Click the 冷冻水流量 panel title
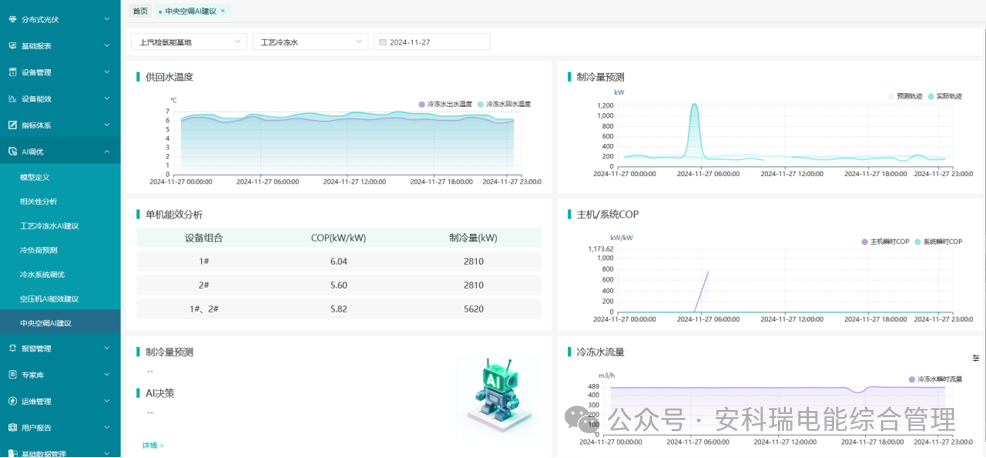The height and width of the screenshot is (458, 986). click(600, 352)
